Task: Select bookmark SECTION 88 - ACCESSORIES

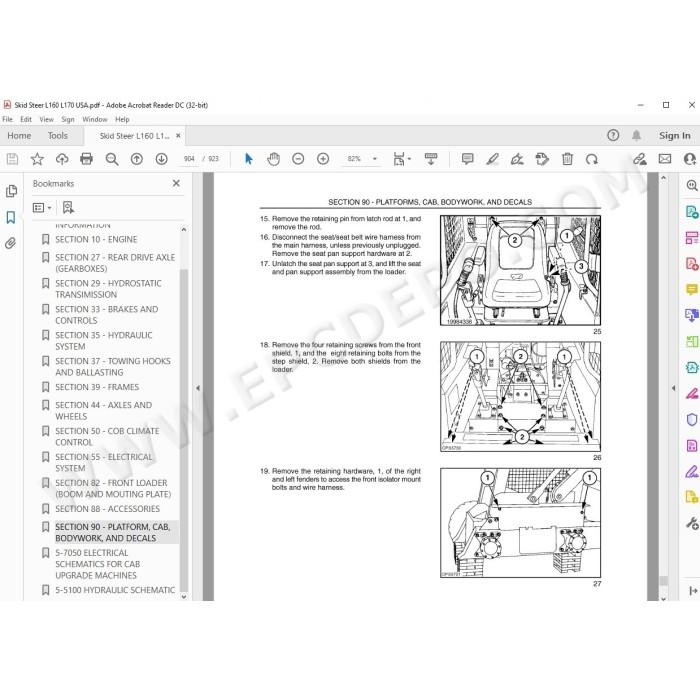Action: [x=107, y=509]
